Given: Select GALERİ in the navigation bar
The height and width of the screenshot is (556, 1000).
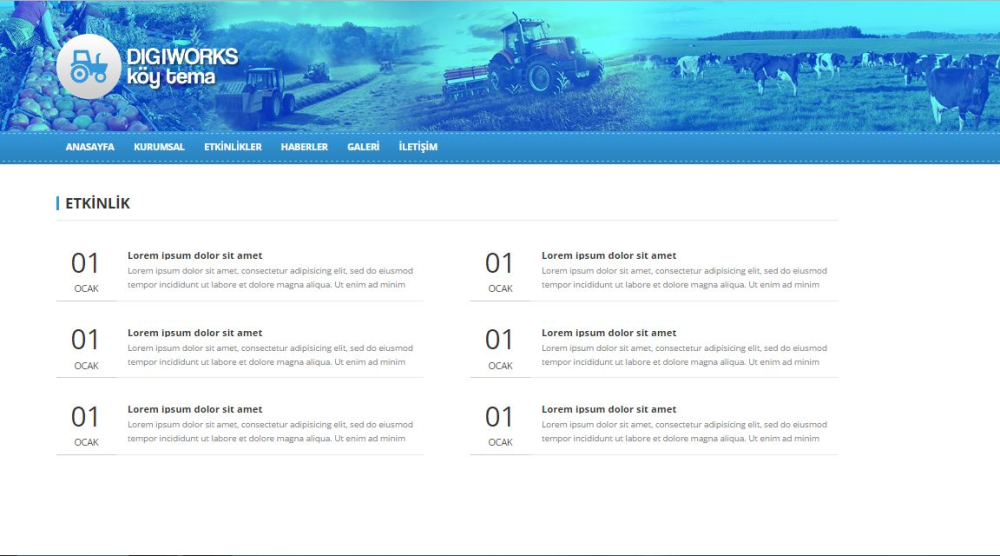Looking at the screenshot, I should [x=363, y=147].
